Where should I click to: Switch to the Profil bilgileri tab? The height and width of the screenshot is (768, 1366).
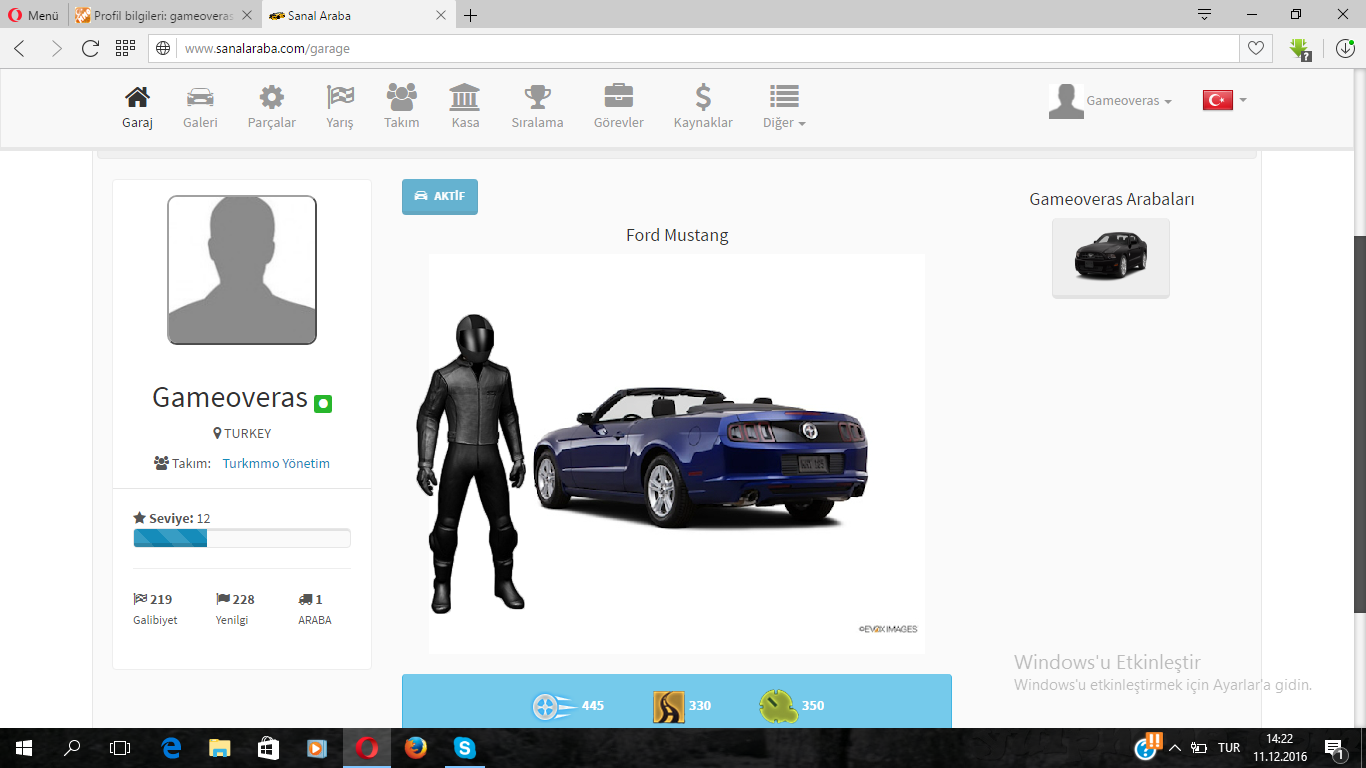(165, 16)
